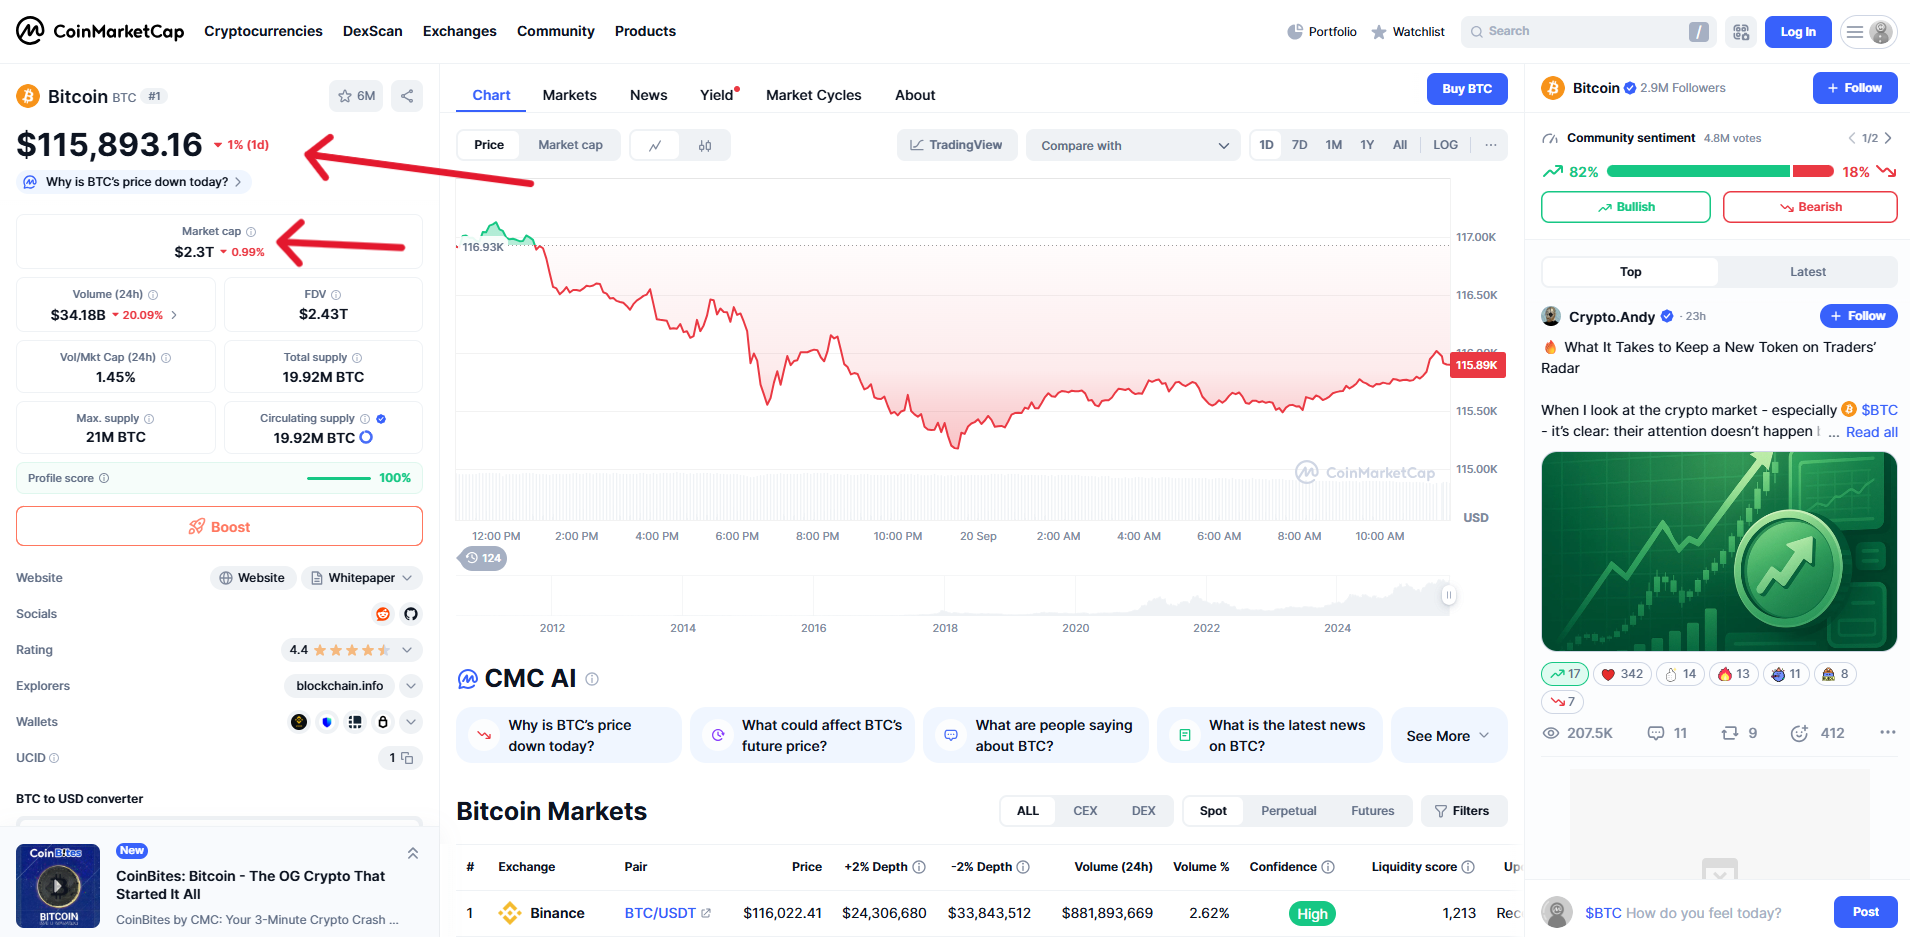Open the Compare with dropdown
The width and height of the screenshot is (1910, 937).
pos(1133,146)
